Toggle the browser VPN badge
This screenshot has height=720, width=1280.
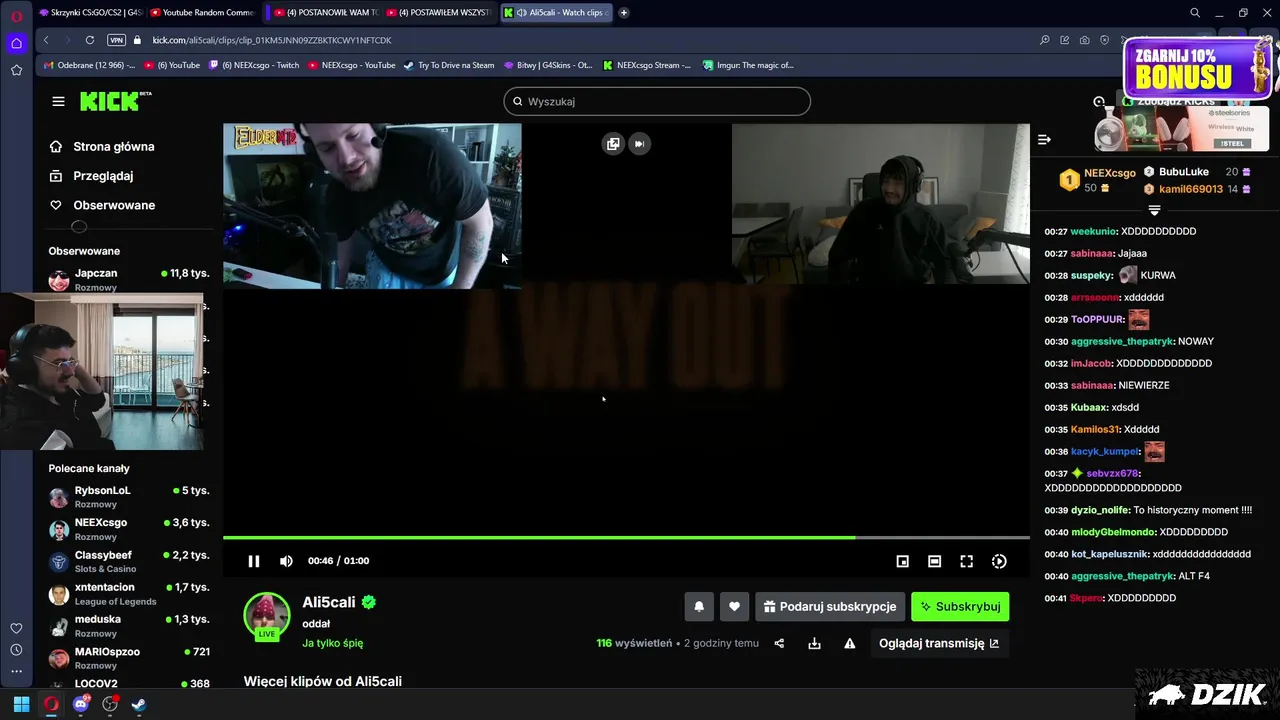click(x=116, y=40)
